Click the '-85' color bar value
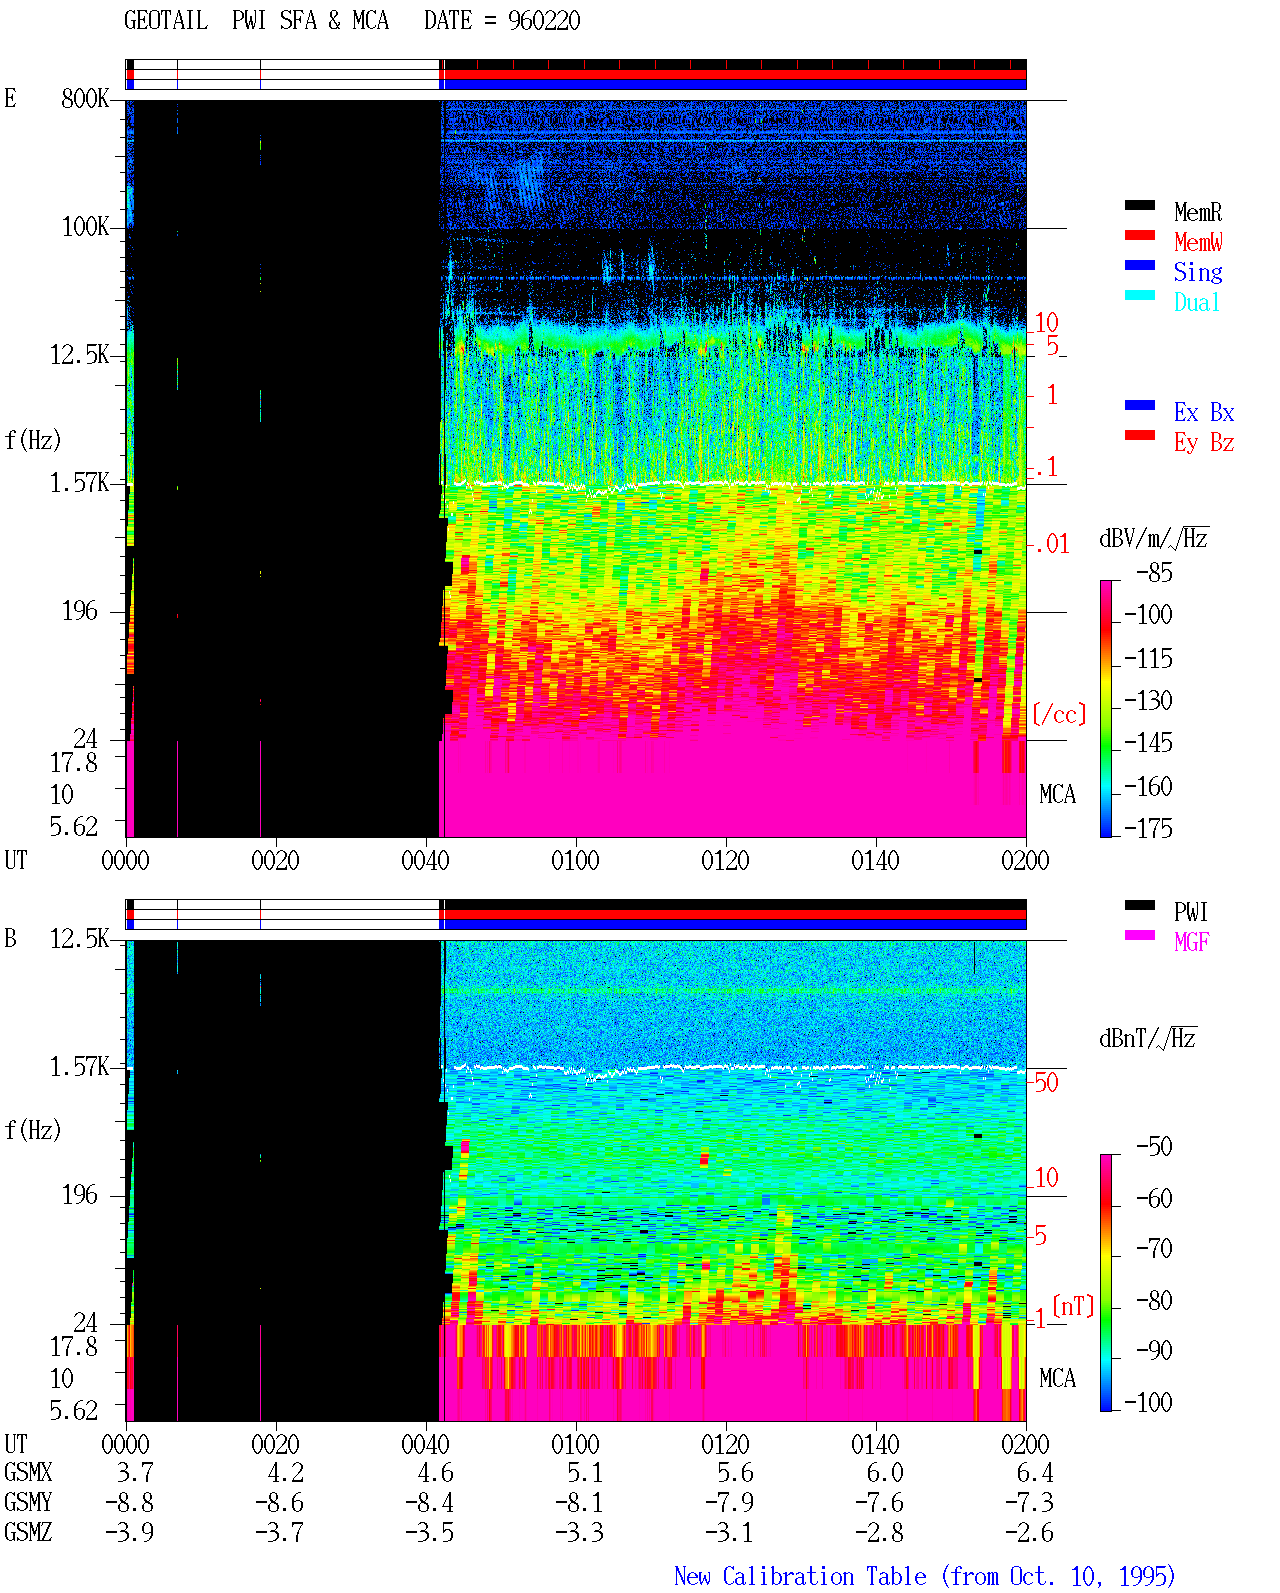Viewport: 1280px width, 1593px height. (1154, 573)
